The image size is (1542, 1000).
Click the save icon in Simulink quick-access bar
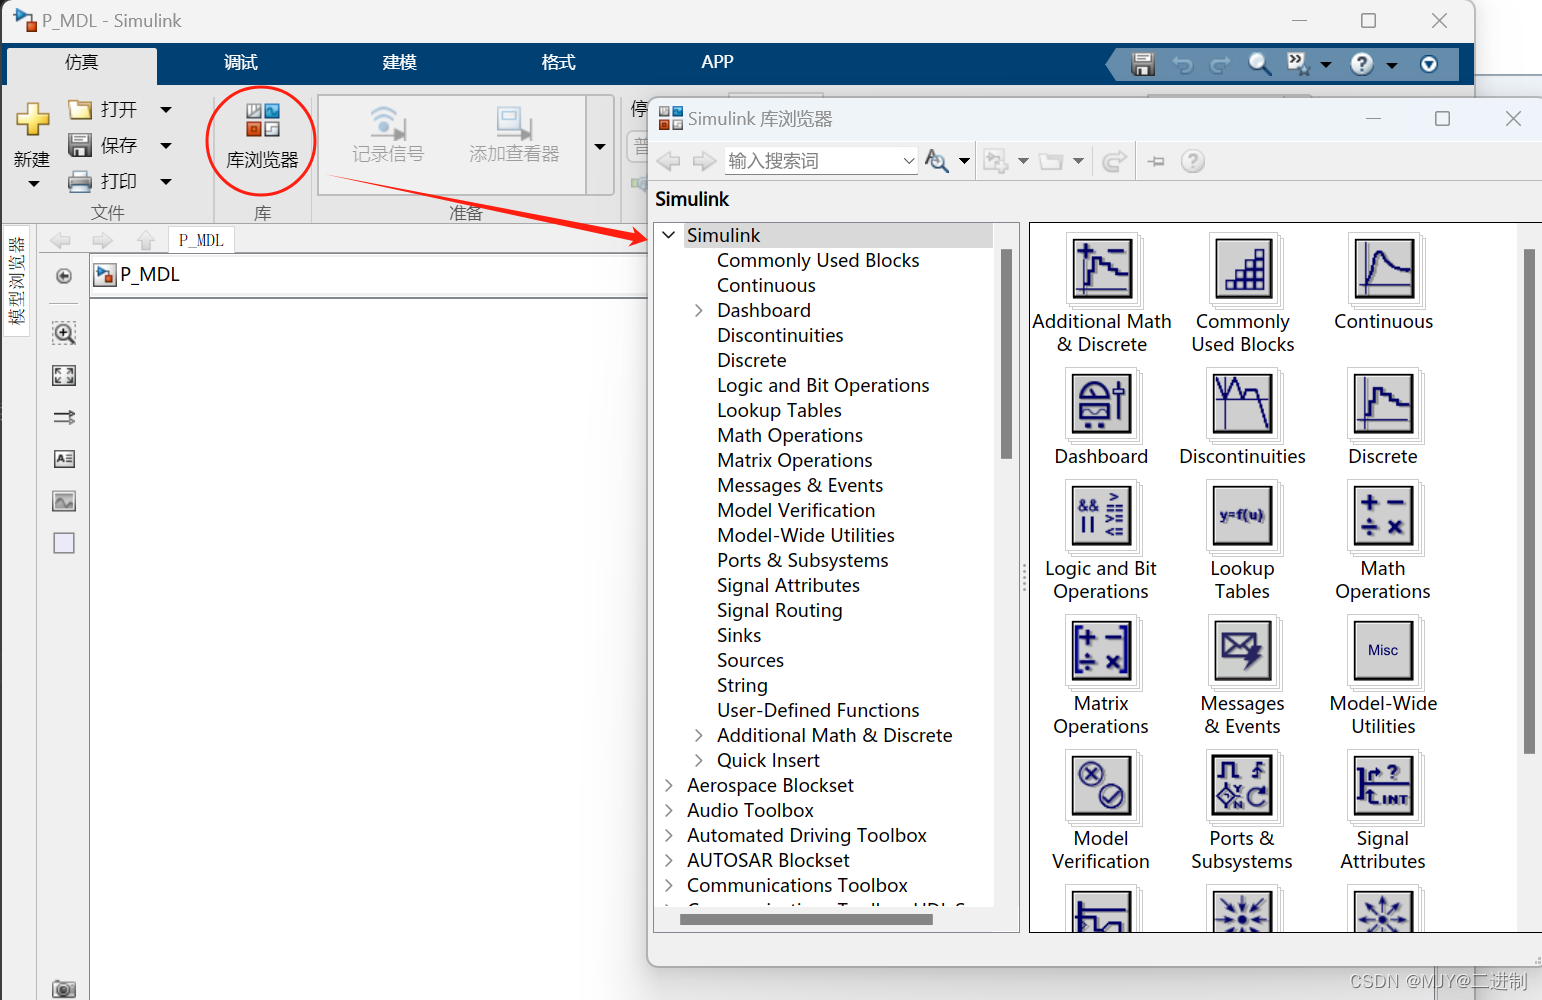1143,64
